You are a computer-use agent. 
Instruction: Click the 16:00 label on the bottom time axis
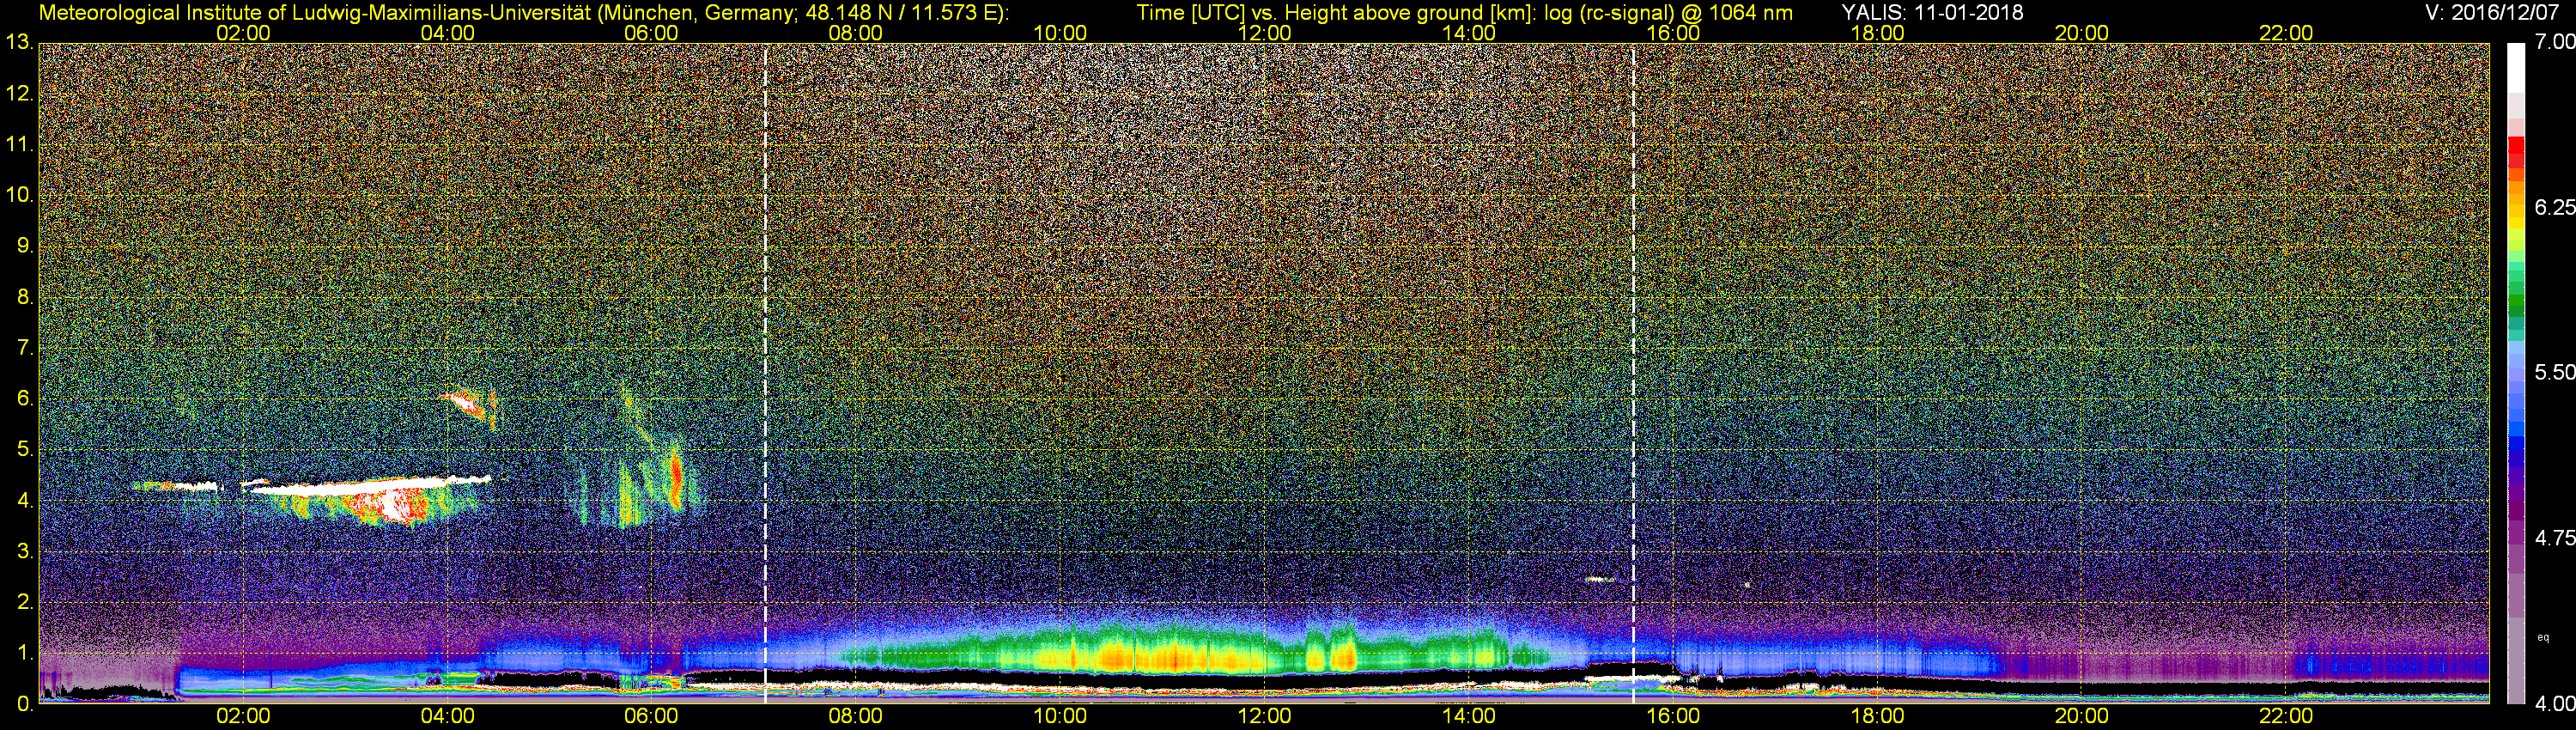click(x=1673, y=716)
